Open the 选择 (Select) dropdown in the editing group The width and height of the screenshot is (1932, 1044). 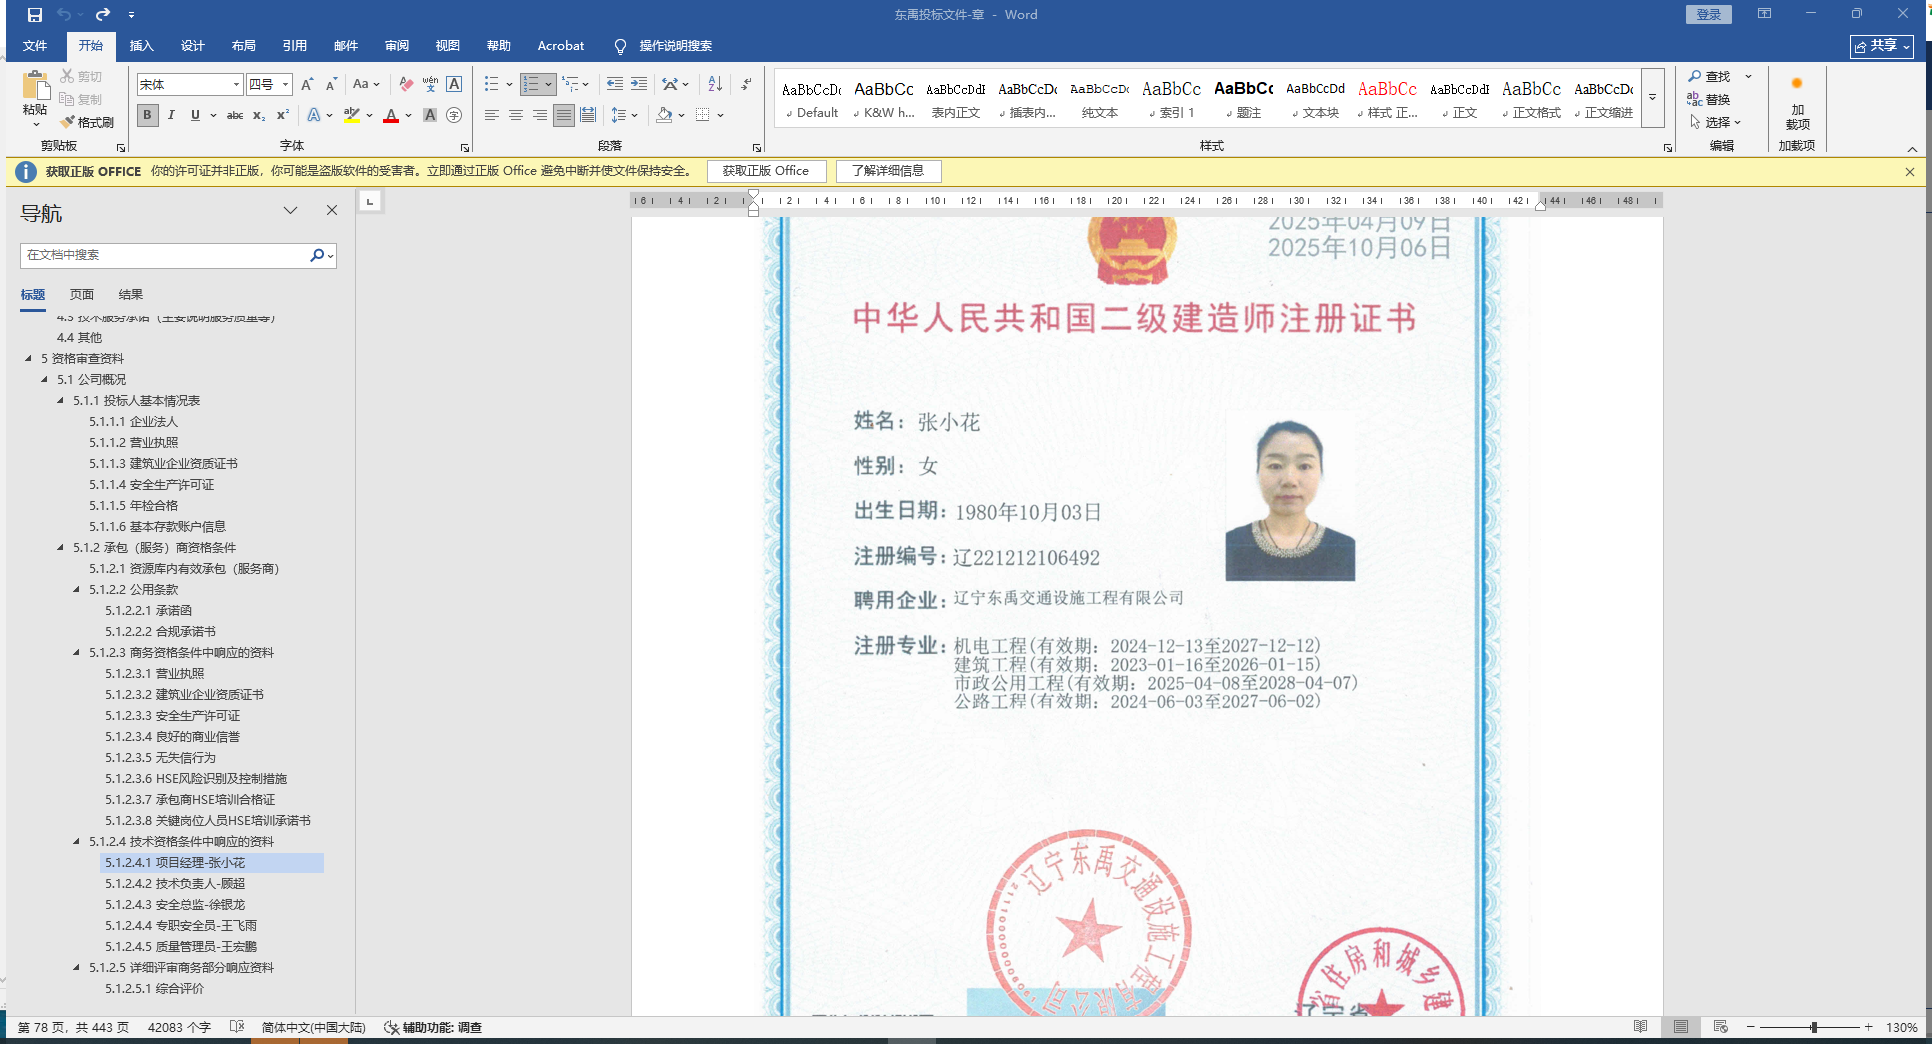1716,122
